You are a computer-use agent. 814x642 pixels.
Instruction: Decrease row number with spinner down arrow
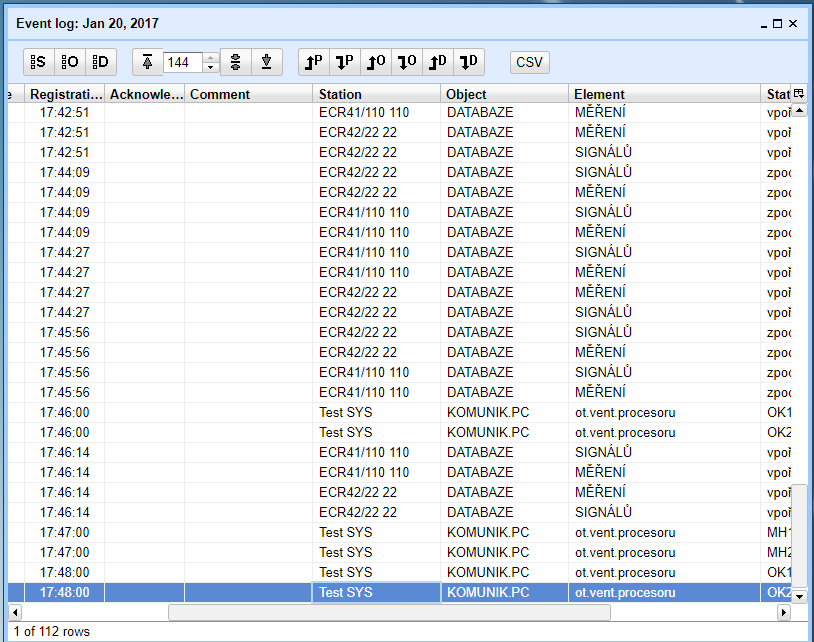[210, 67]
